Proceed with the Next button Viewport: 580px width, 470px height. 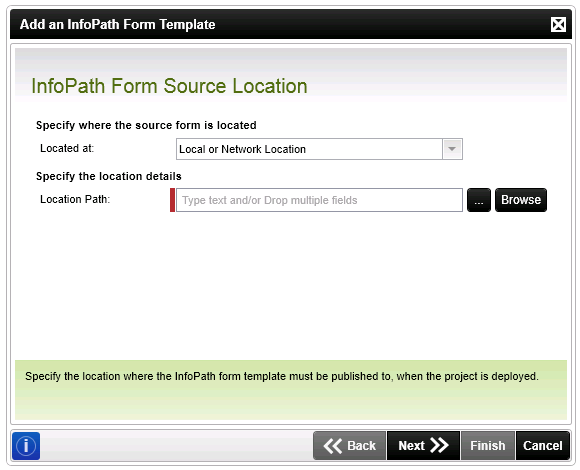pos(424,446)
